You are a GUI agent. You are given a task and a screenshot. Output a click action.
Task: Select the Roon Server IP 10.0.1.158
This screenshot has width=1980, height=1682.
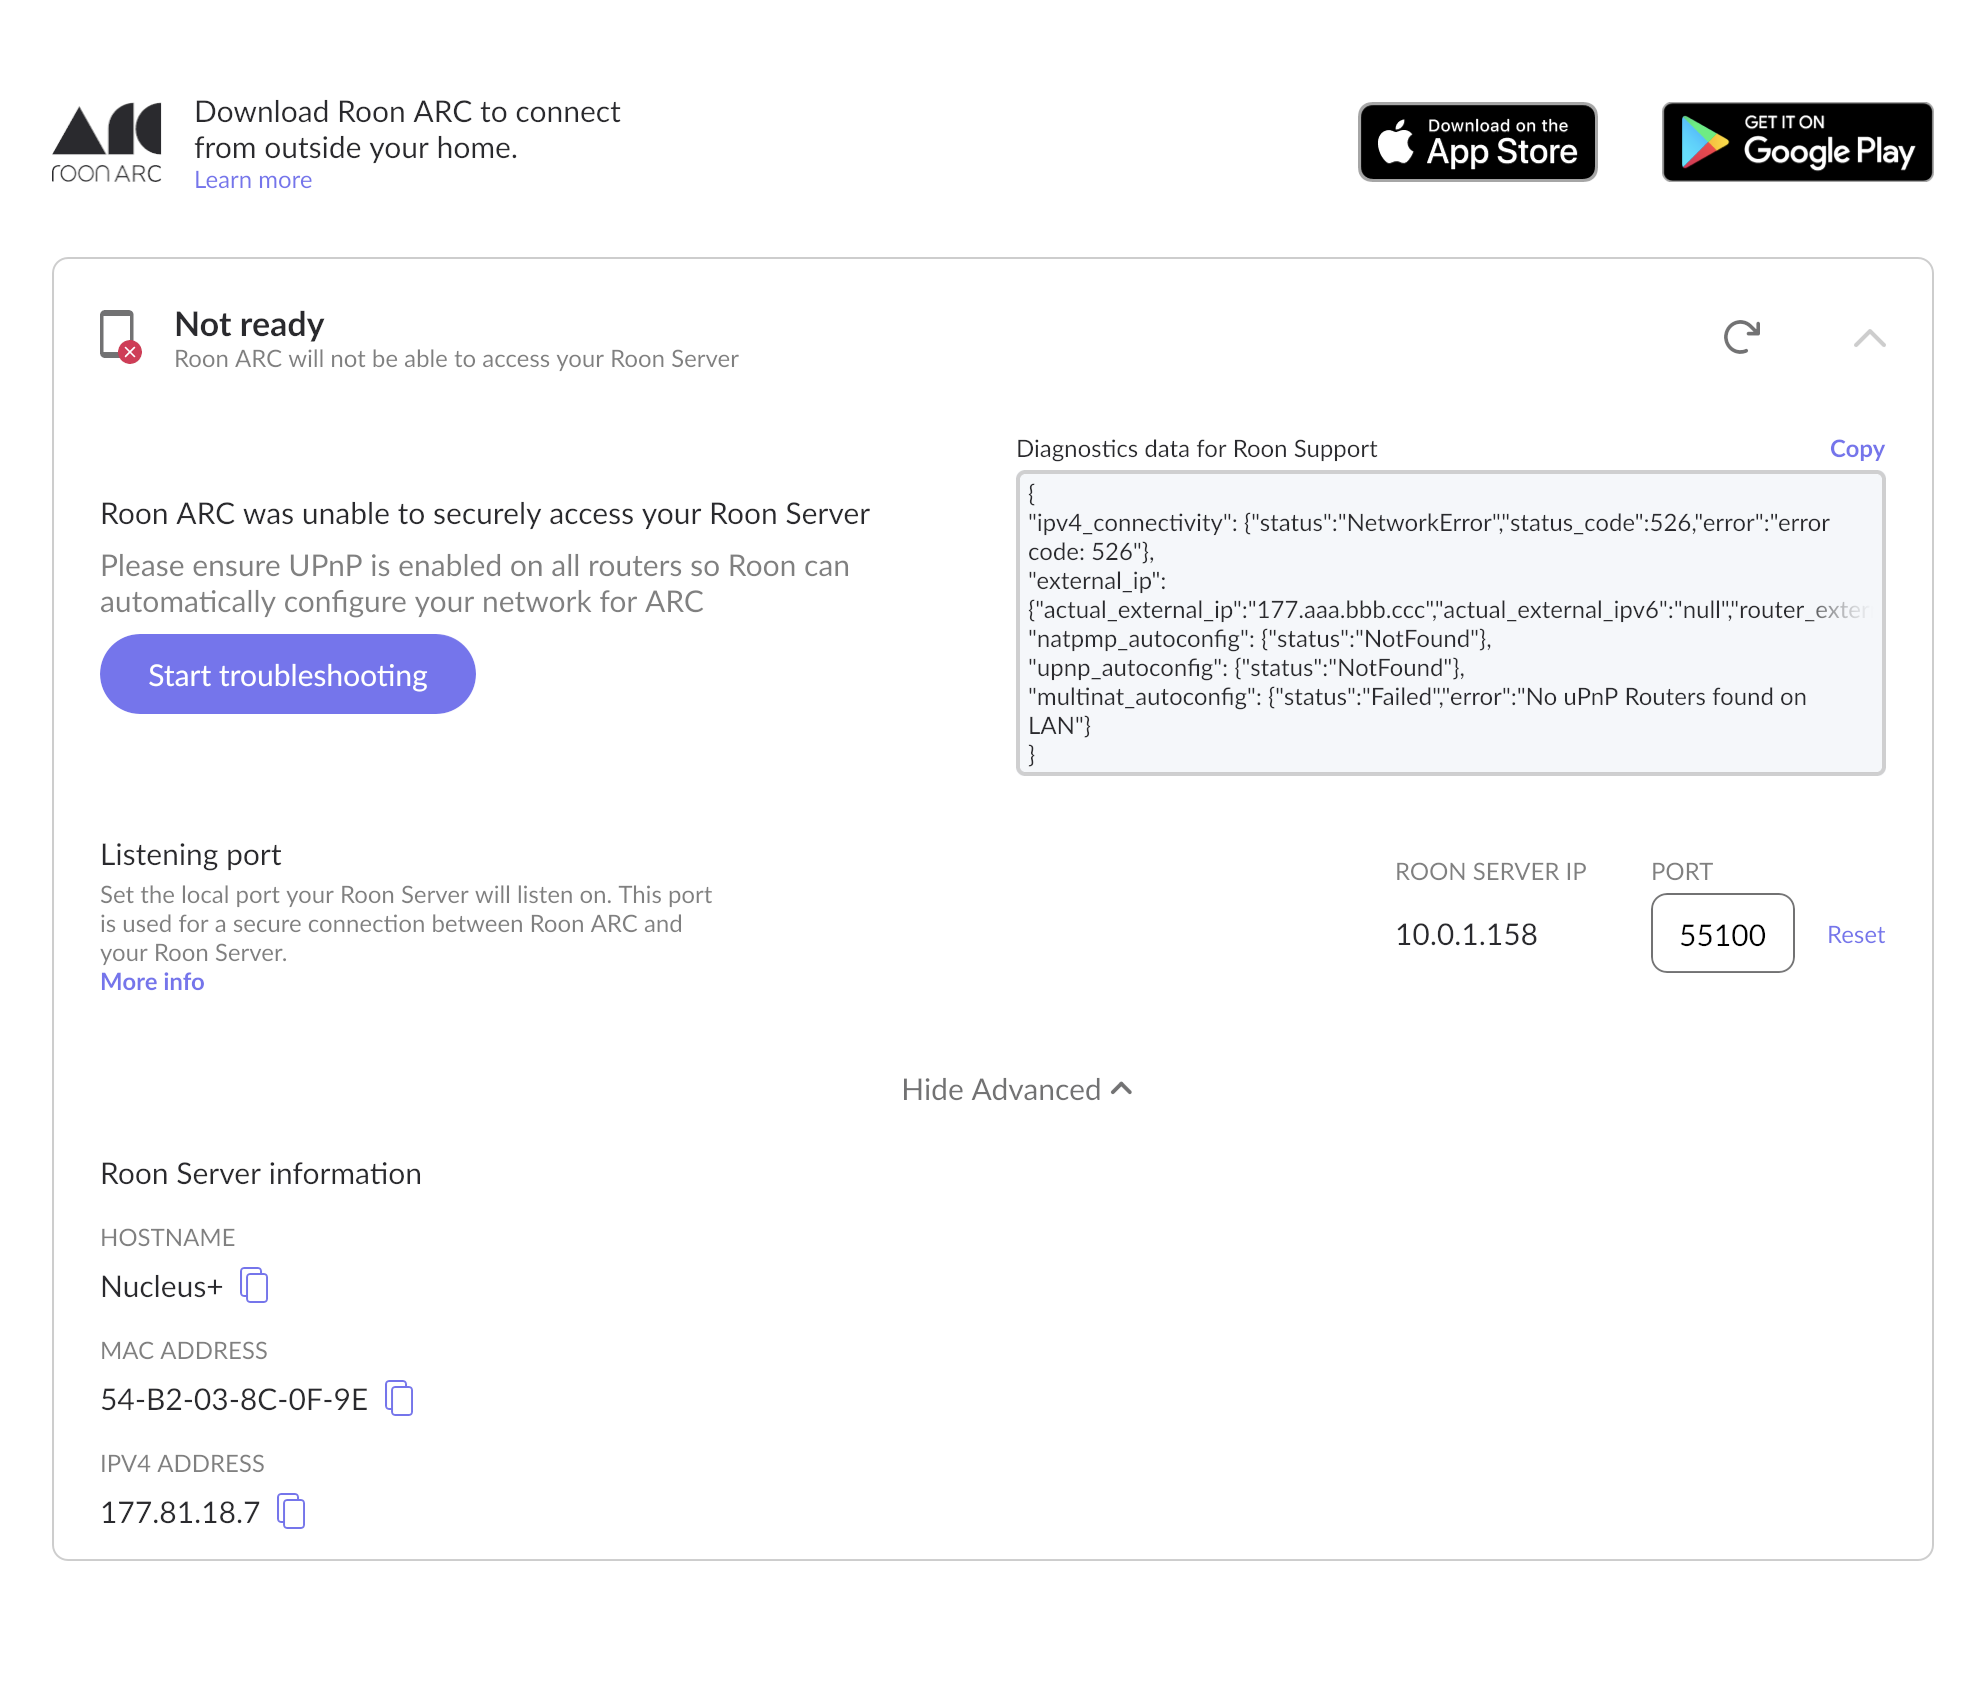tap(1465, 934)
